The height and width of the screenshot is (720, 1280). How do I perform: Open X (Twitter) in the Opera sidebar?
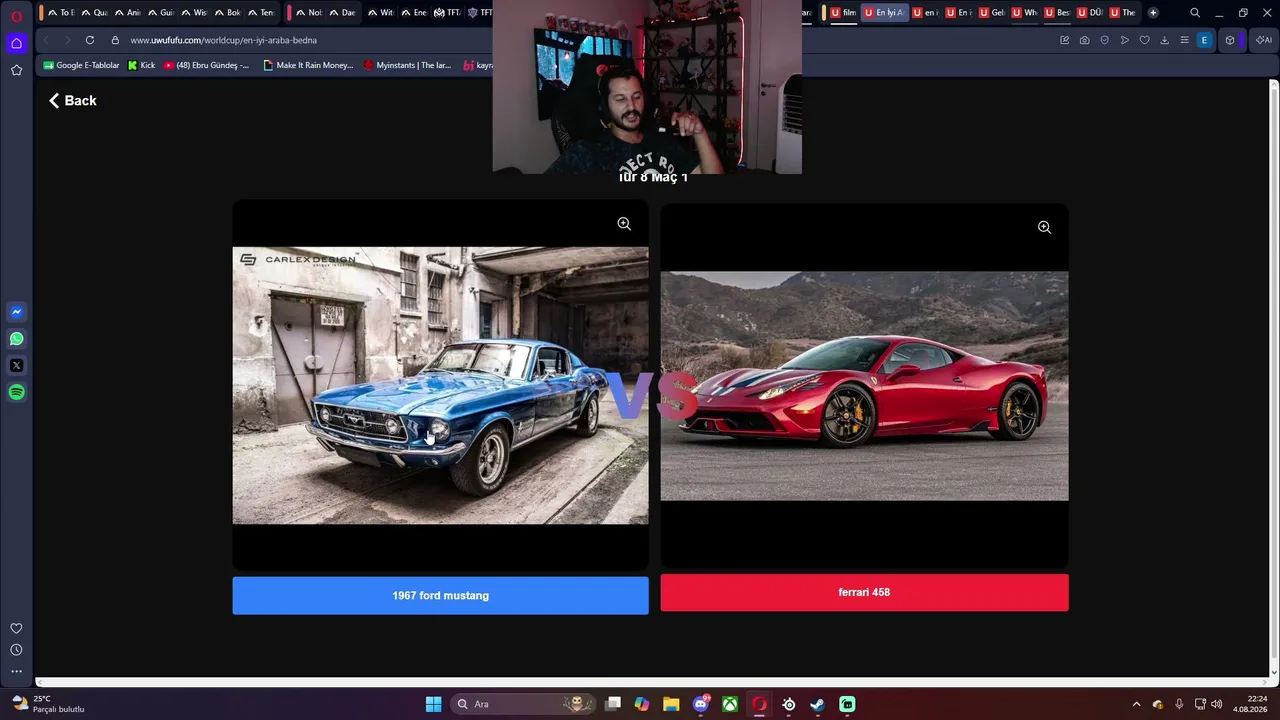coord(16,366)
